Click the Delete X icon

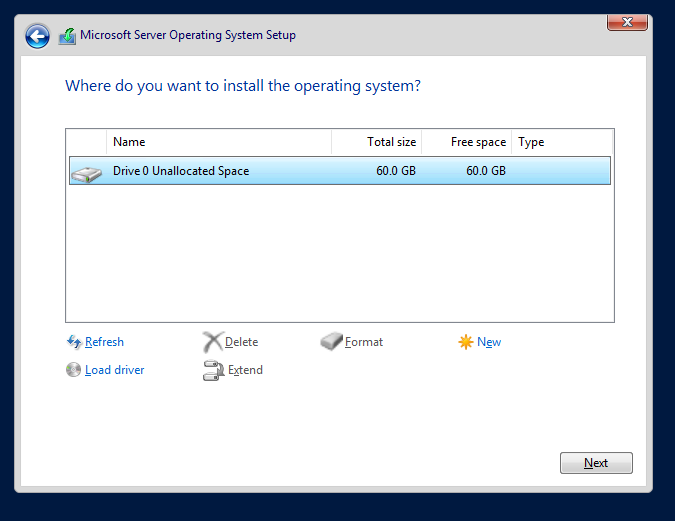[212, 342]
